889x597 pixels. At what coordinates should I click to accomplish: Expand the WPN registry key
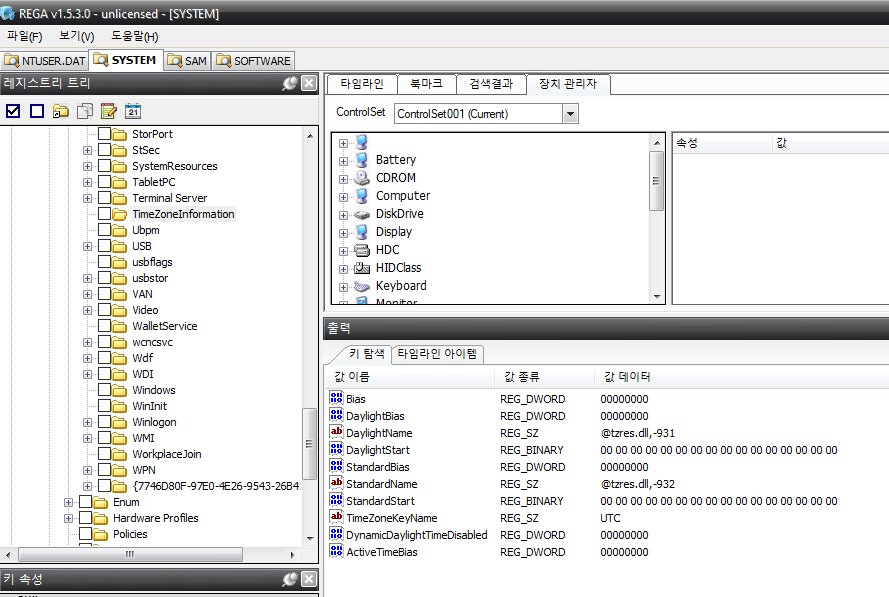(87, 470)
